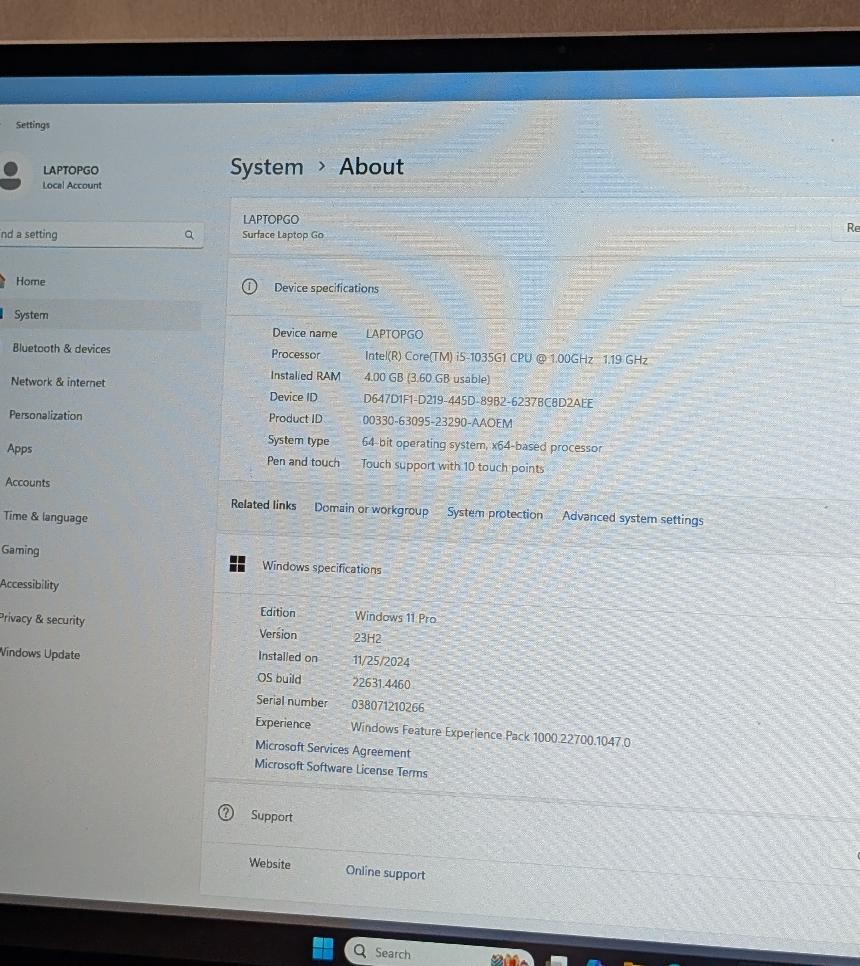Click the Online support website link
This screenshot has height=966, width=860.
pyautogui.click(x=385, y=873)
